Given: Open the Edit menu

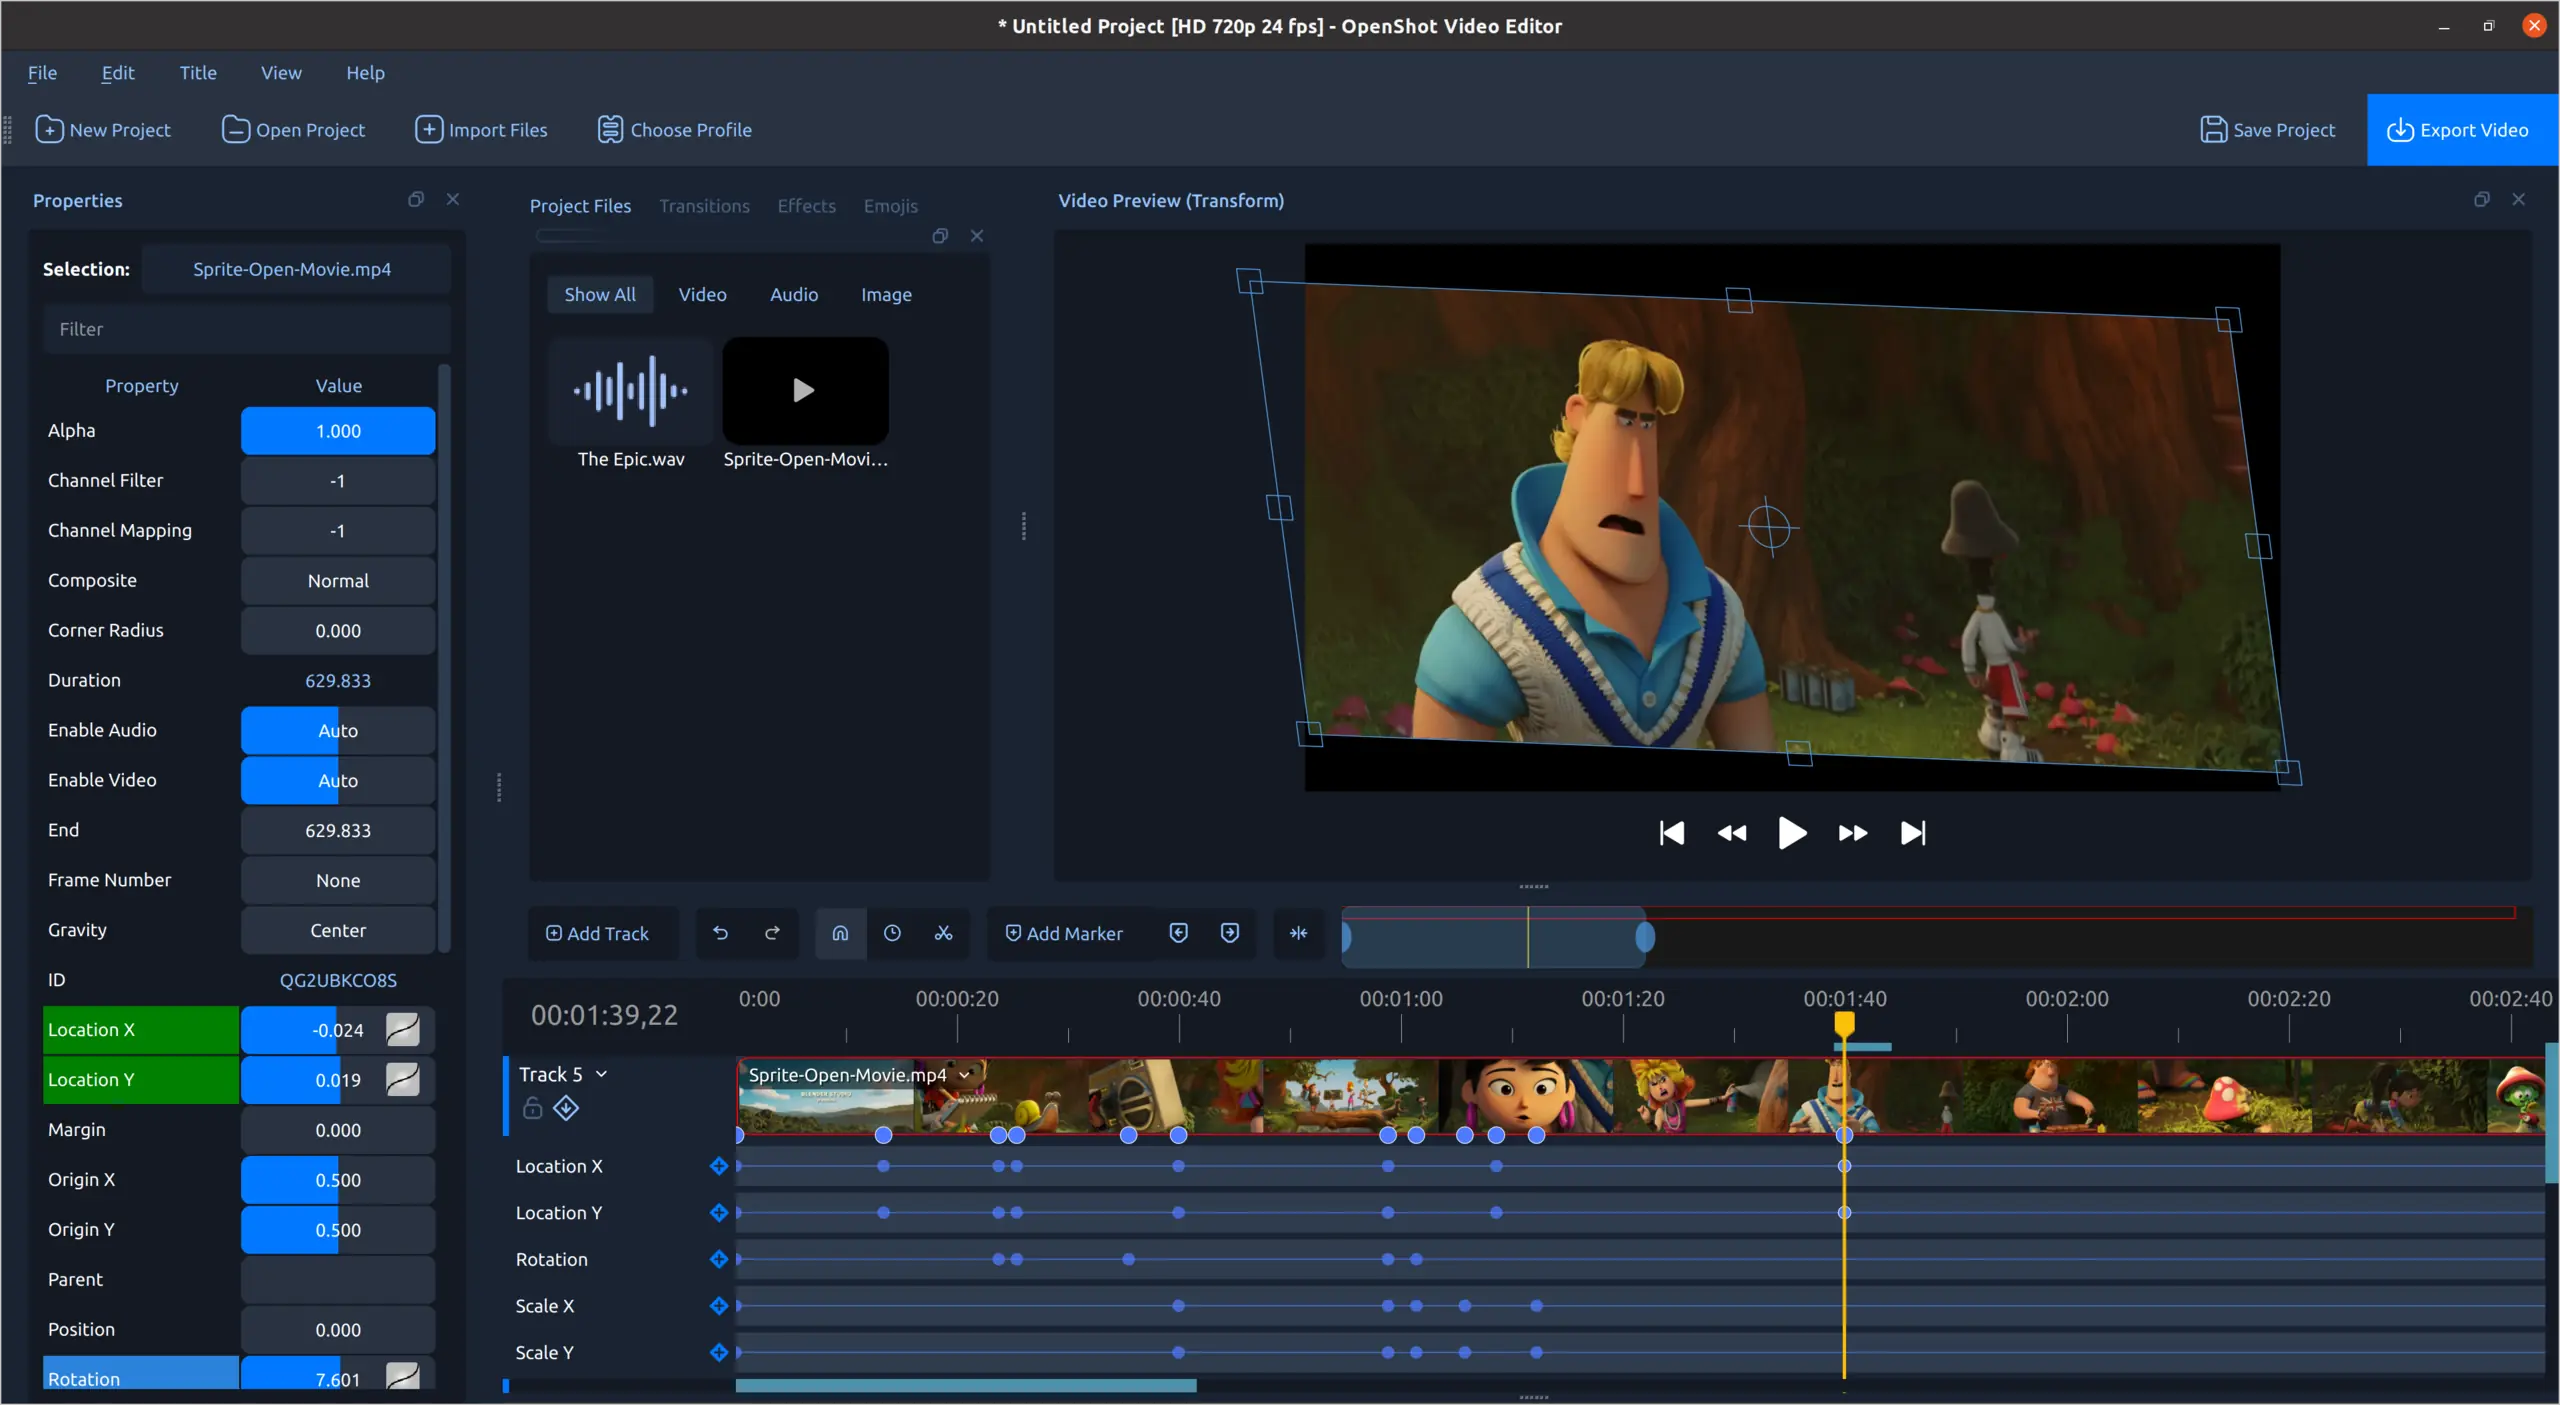Looking at the screenshot, I should pos(118,73).
